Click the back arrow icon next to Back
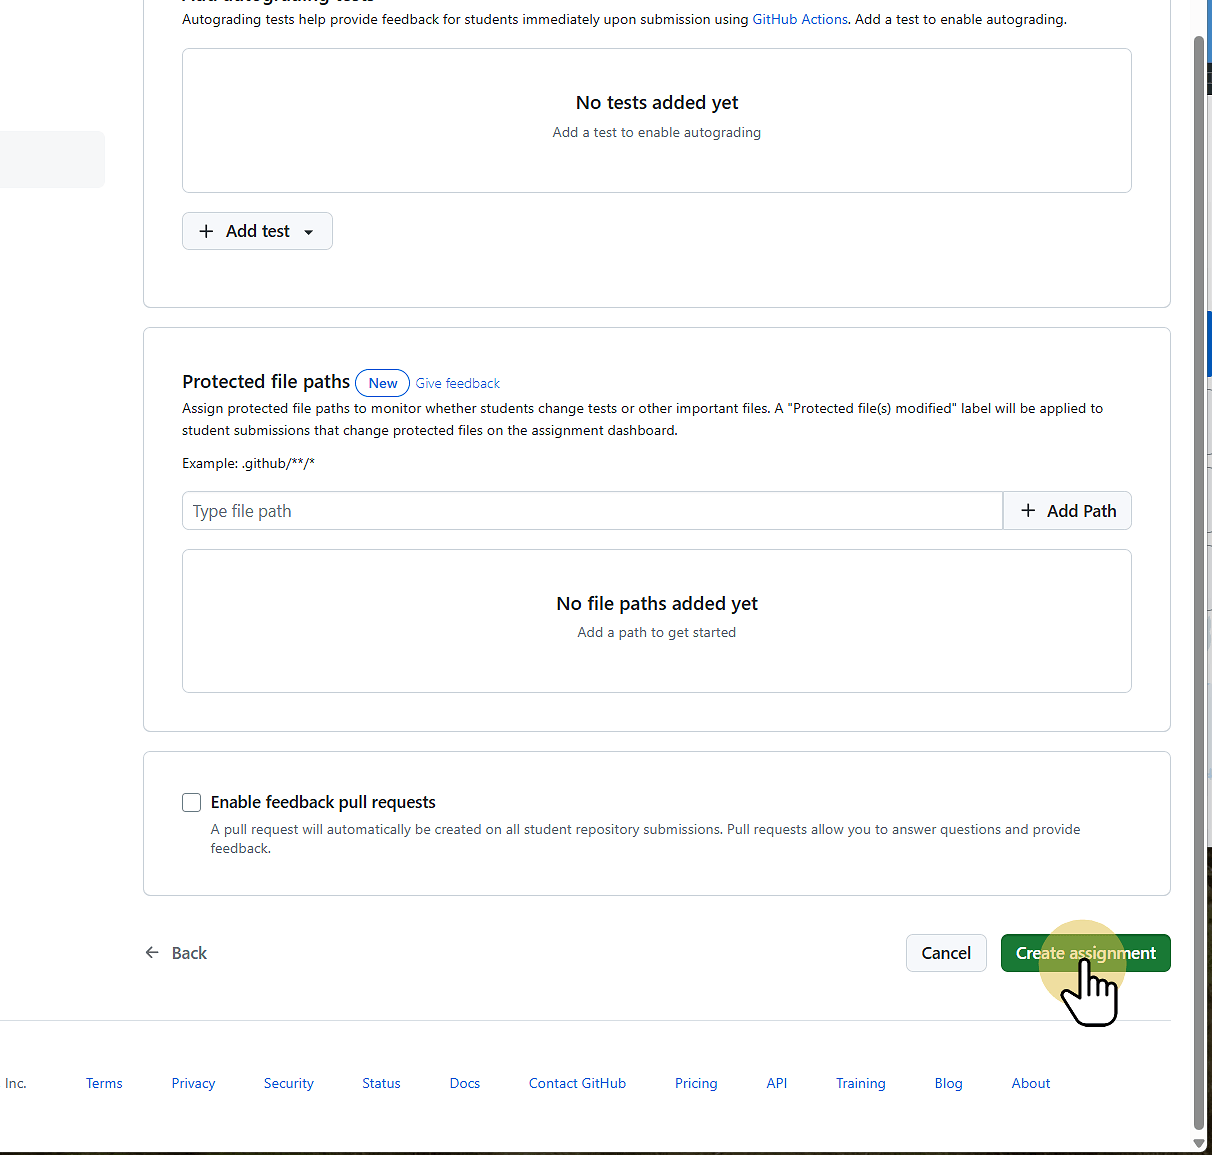 pos(152,952)
